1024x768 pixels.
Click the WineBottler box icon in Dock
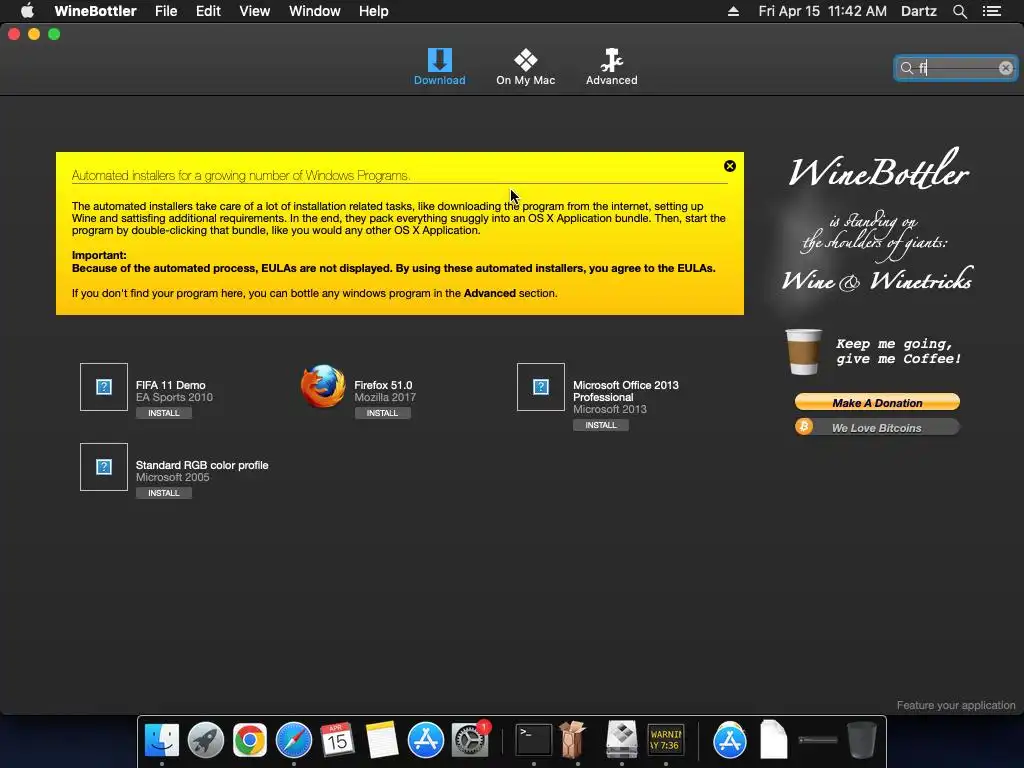573,739
